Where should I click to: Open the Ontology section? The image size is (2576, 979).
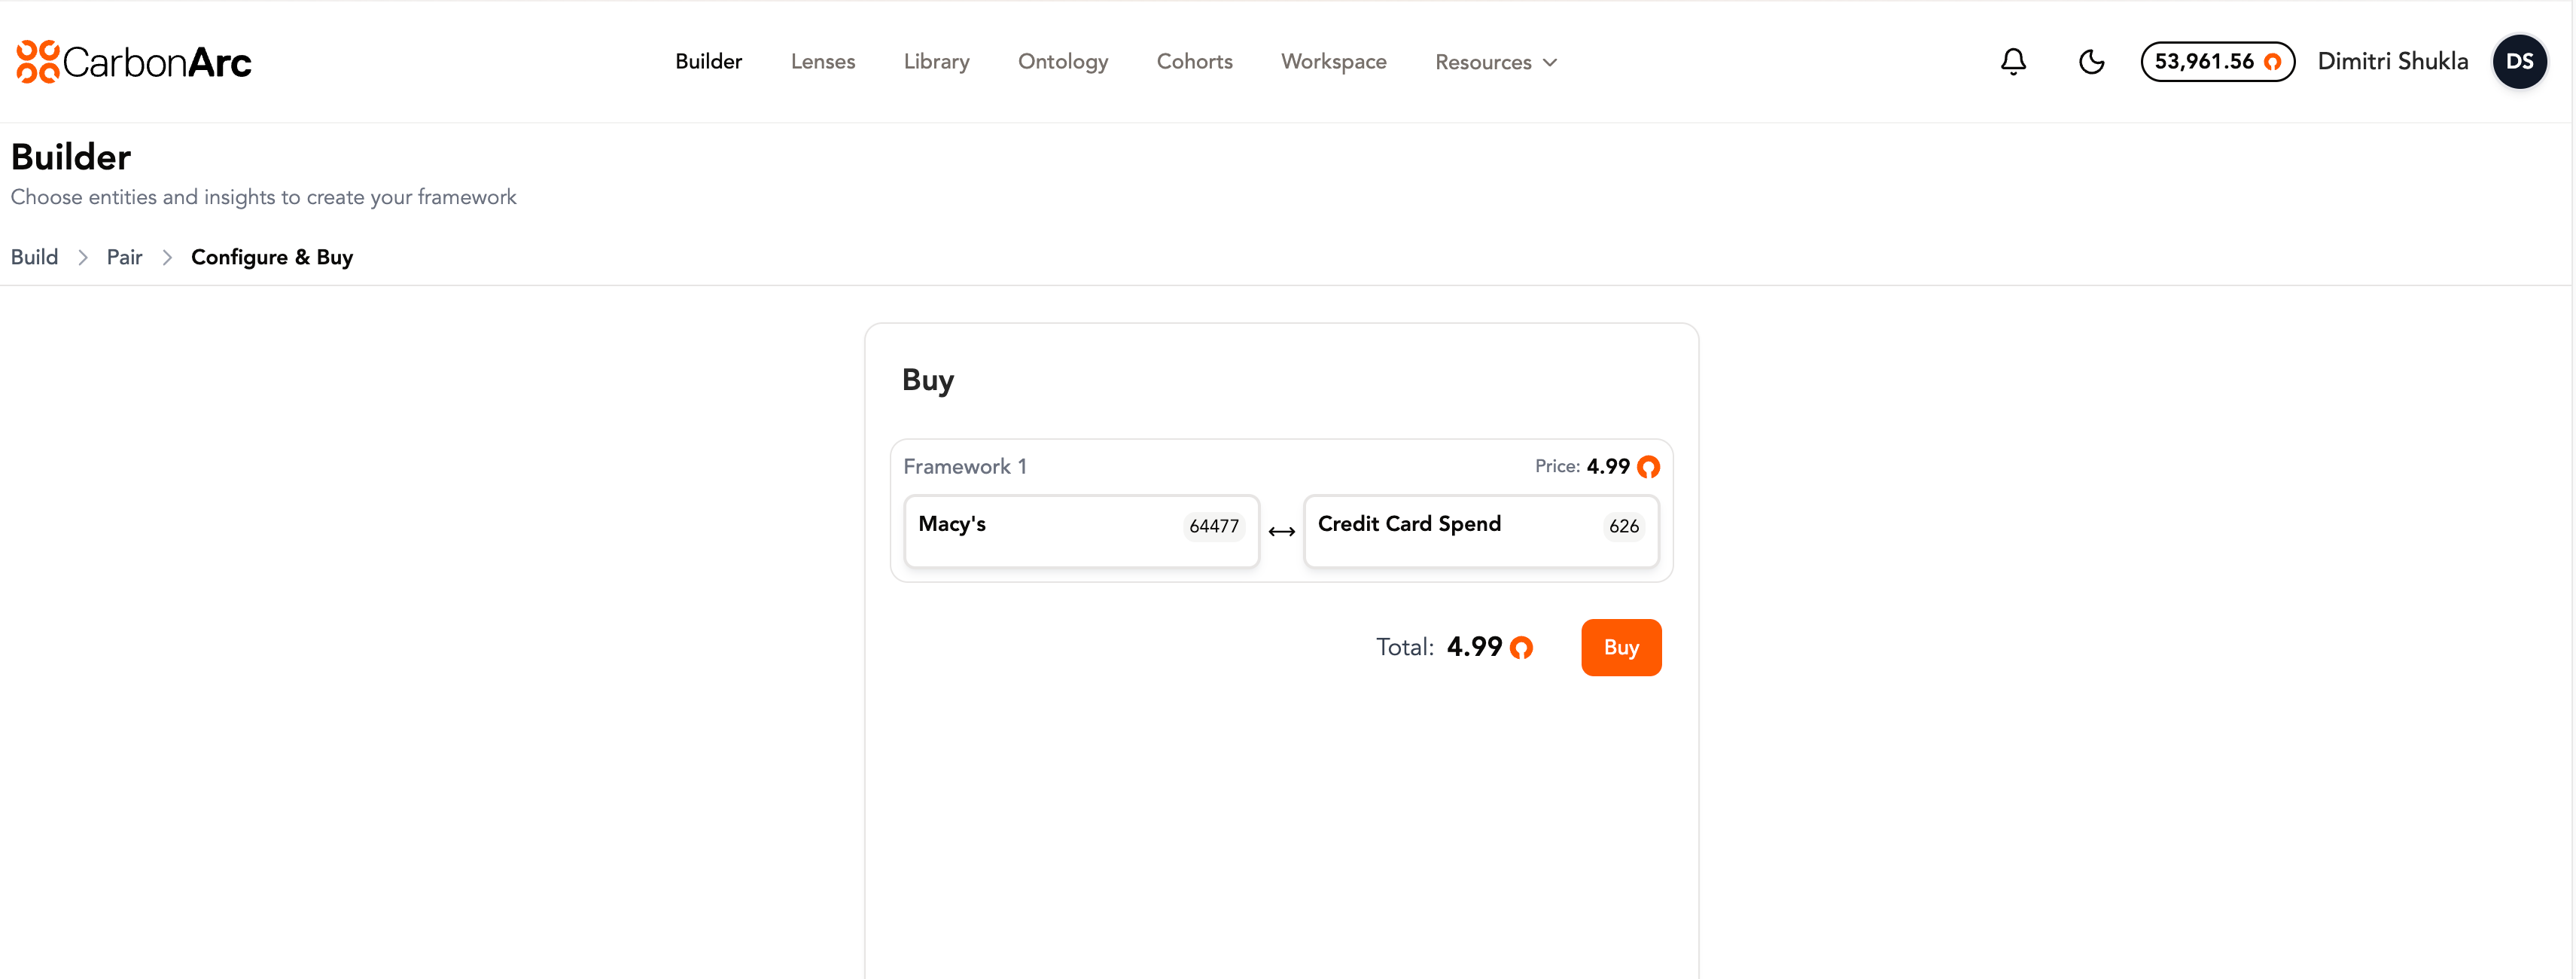pos(1062,62)
